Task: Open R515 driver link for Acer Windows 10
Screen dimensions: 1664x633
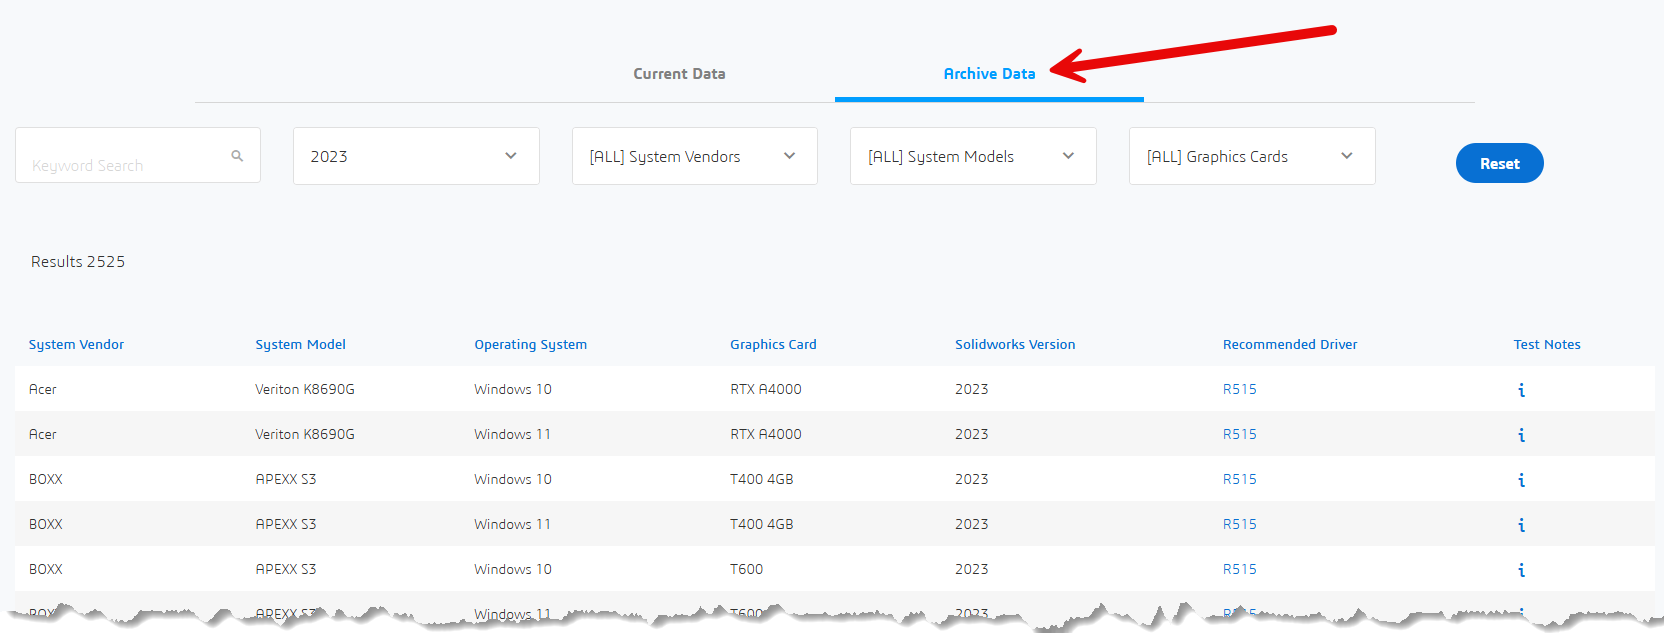Action: (1239, 389)
